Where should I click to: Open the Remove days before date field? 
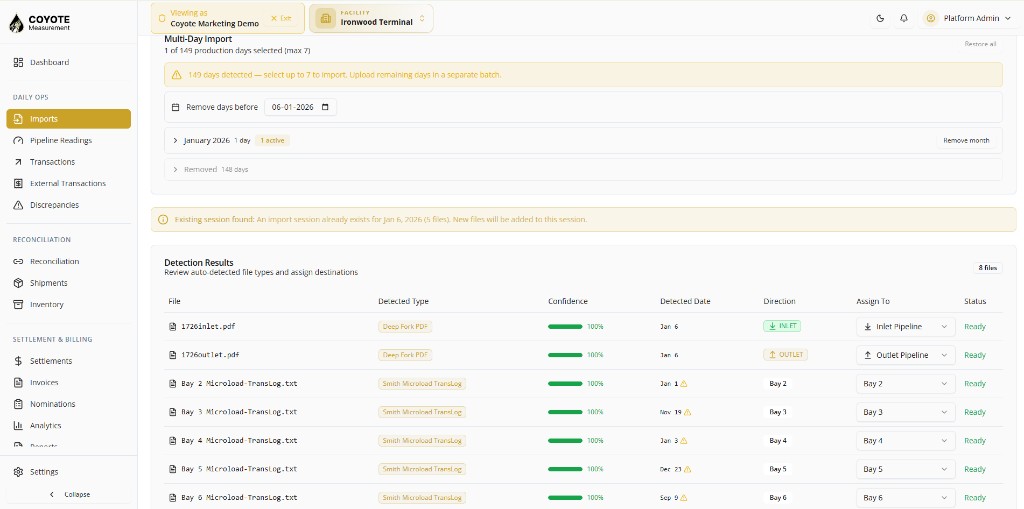(300, 107)
